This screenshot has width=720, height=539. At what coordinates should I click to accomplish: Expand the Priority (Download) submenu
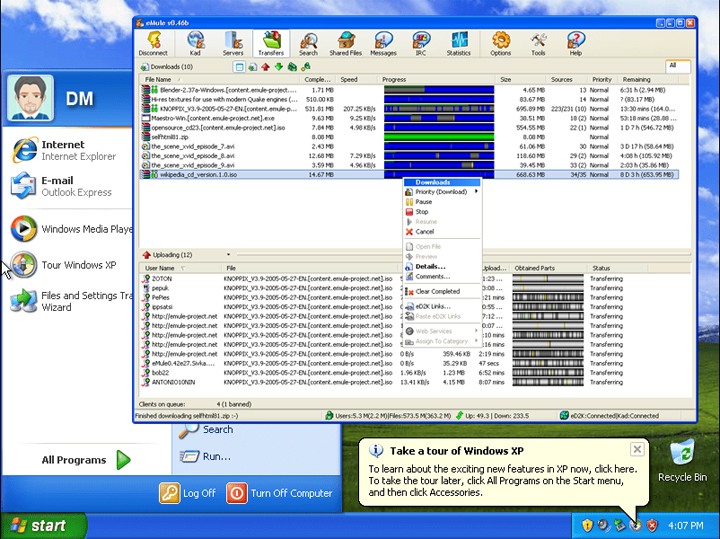(441, 192)
